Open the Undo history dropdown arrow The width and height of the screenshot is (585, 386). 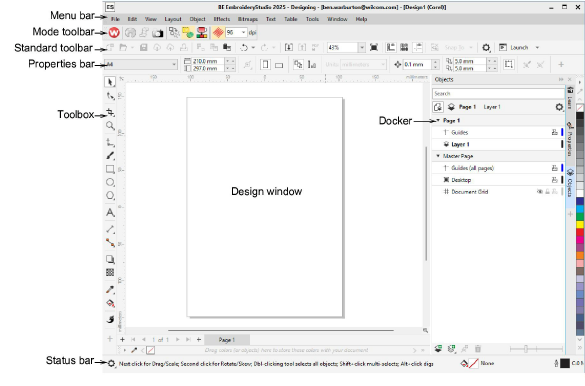click(253, 48)
